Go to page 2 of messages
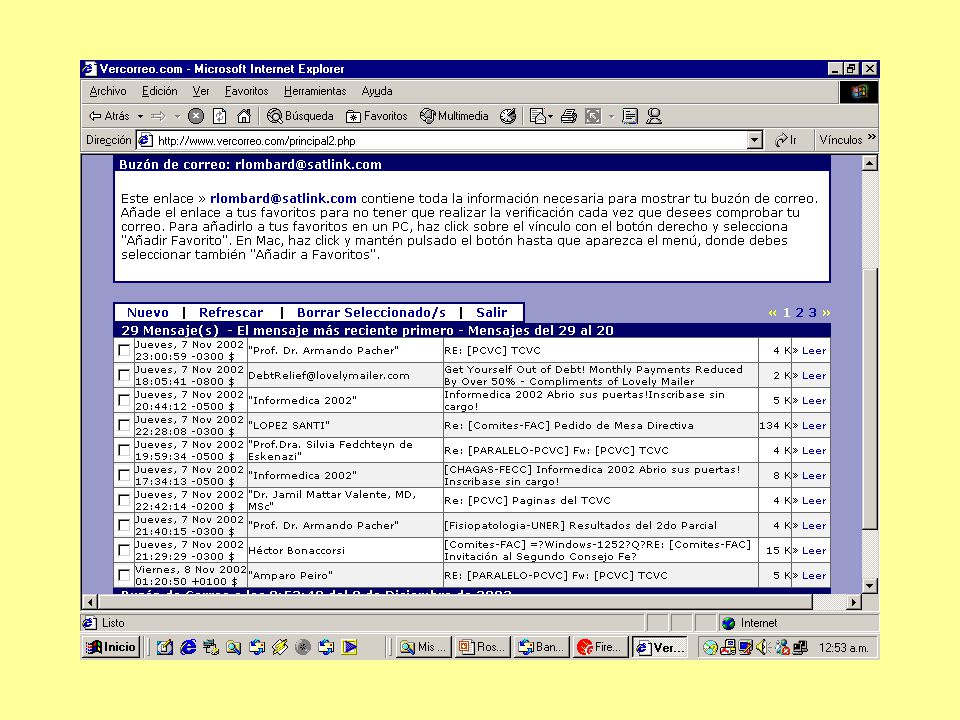The height and width of the screenshot is (720, 960). 799,312
